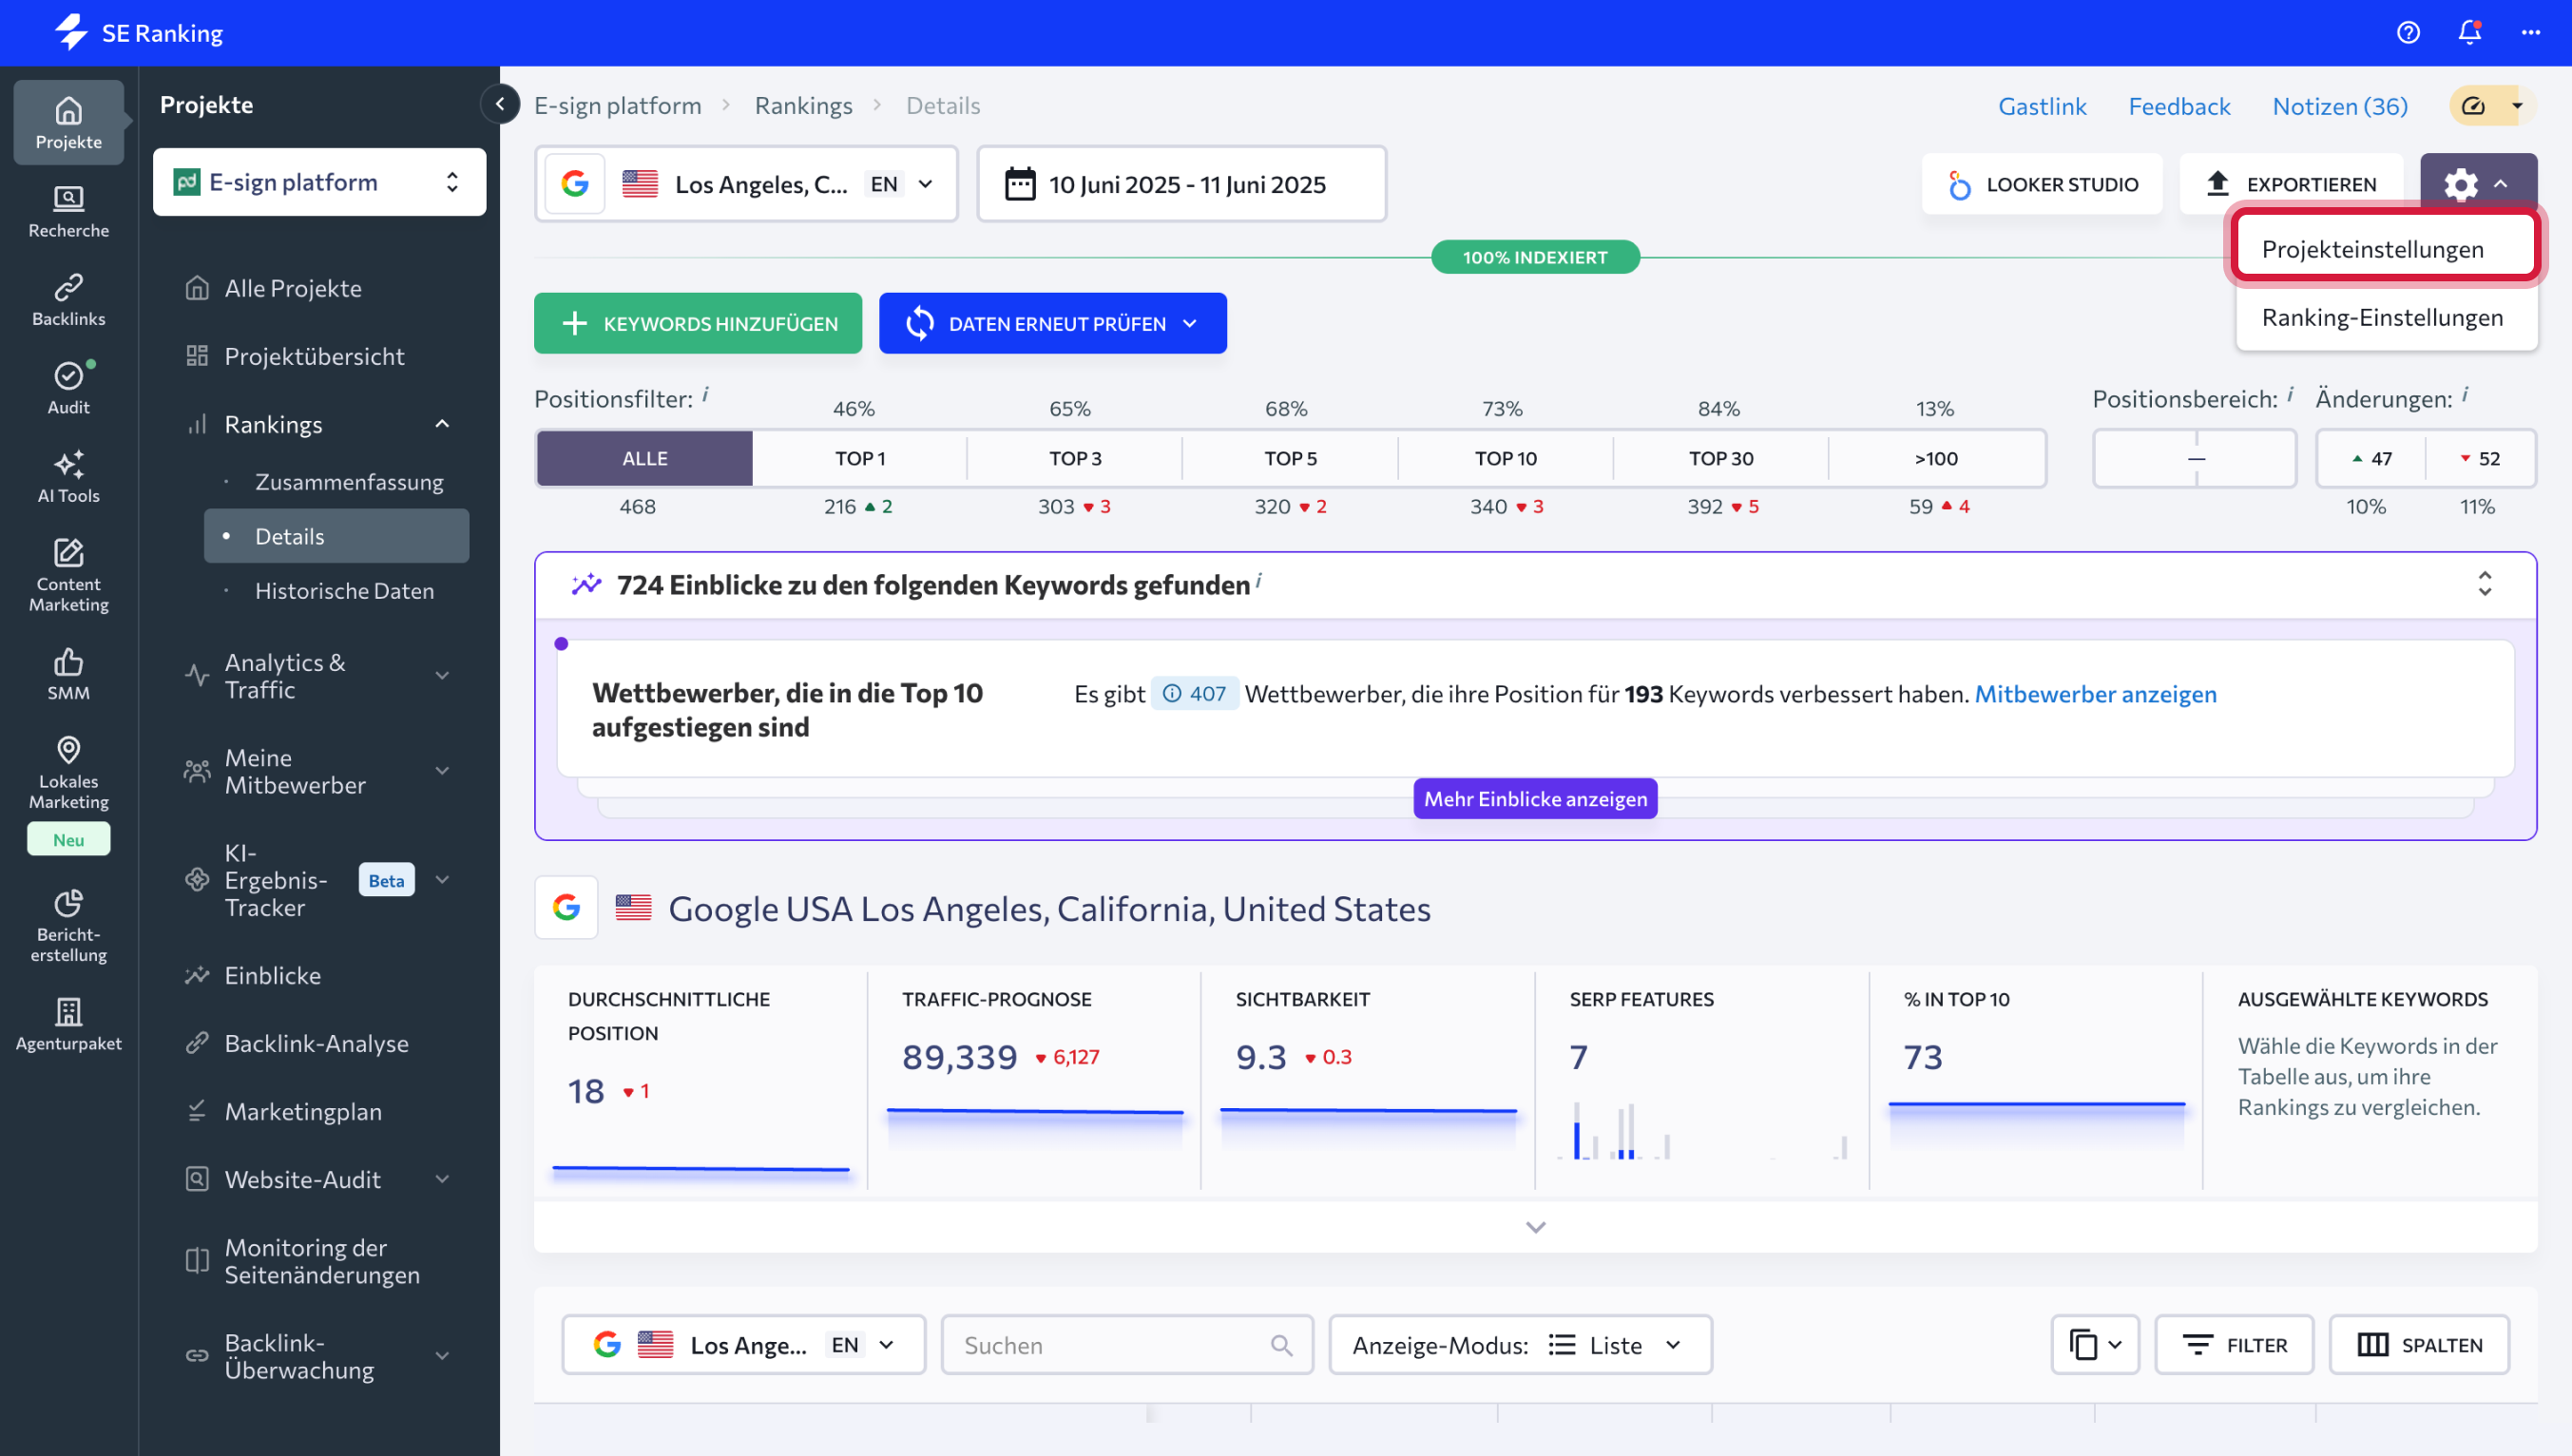Click the Positionsfilter info icon

[706, 394]
